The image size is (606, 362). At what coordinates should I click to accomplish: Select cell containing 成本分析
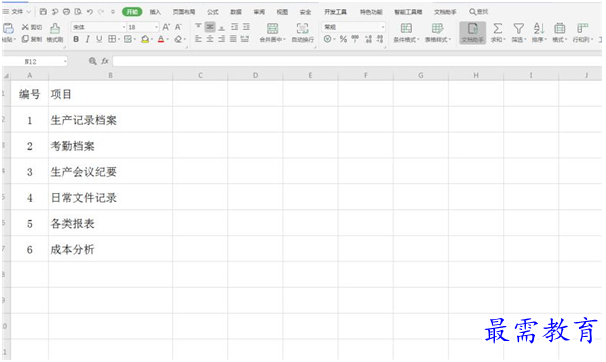pyautogui.click(x=111, y=249)
